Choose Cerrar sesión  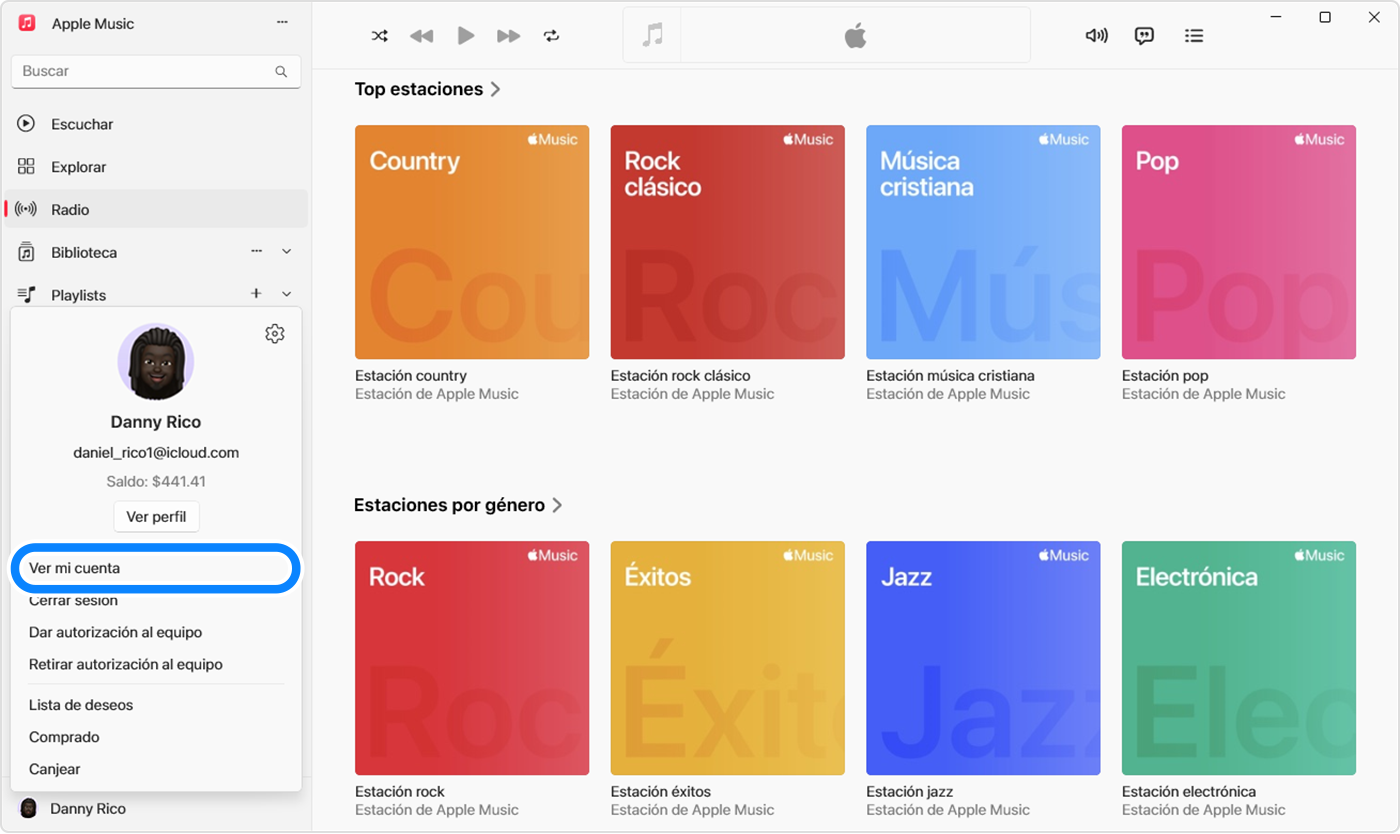(73, 601)
